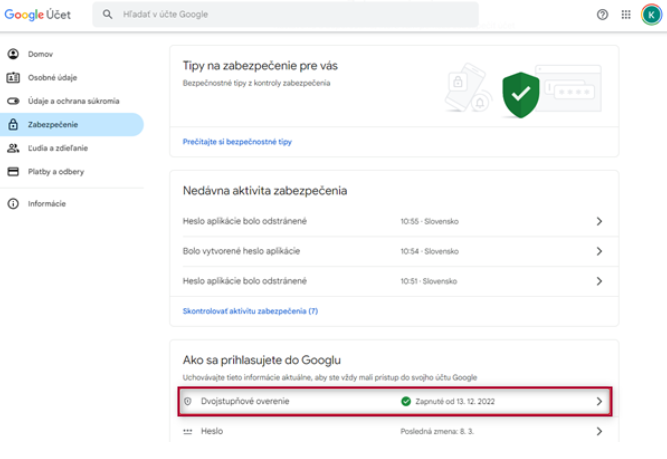Image resolution: width=667 pixels, height=459 pixels.
Task: Open the Dvojstupňové overenie row chevron
Action: pyautogui.click(x=599, y=401)
